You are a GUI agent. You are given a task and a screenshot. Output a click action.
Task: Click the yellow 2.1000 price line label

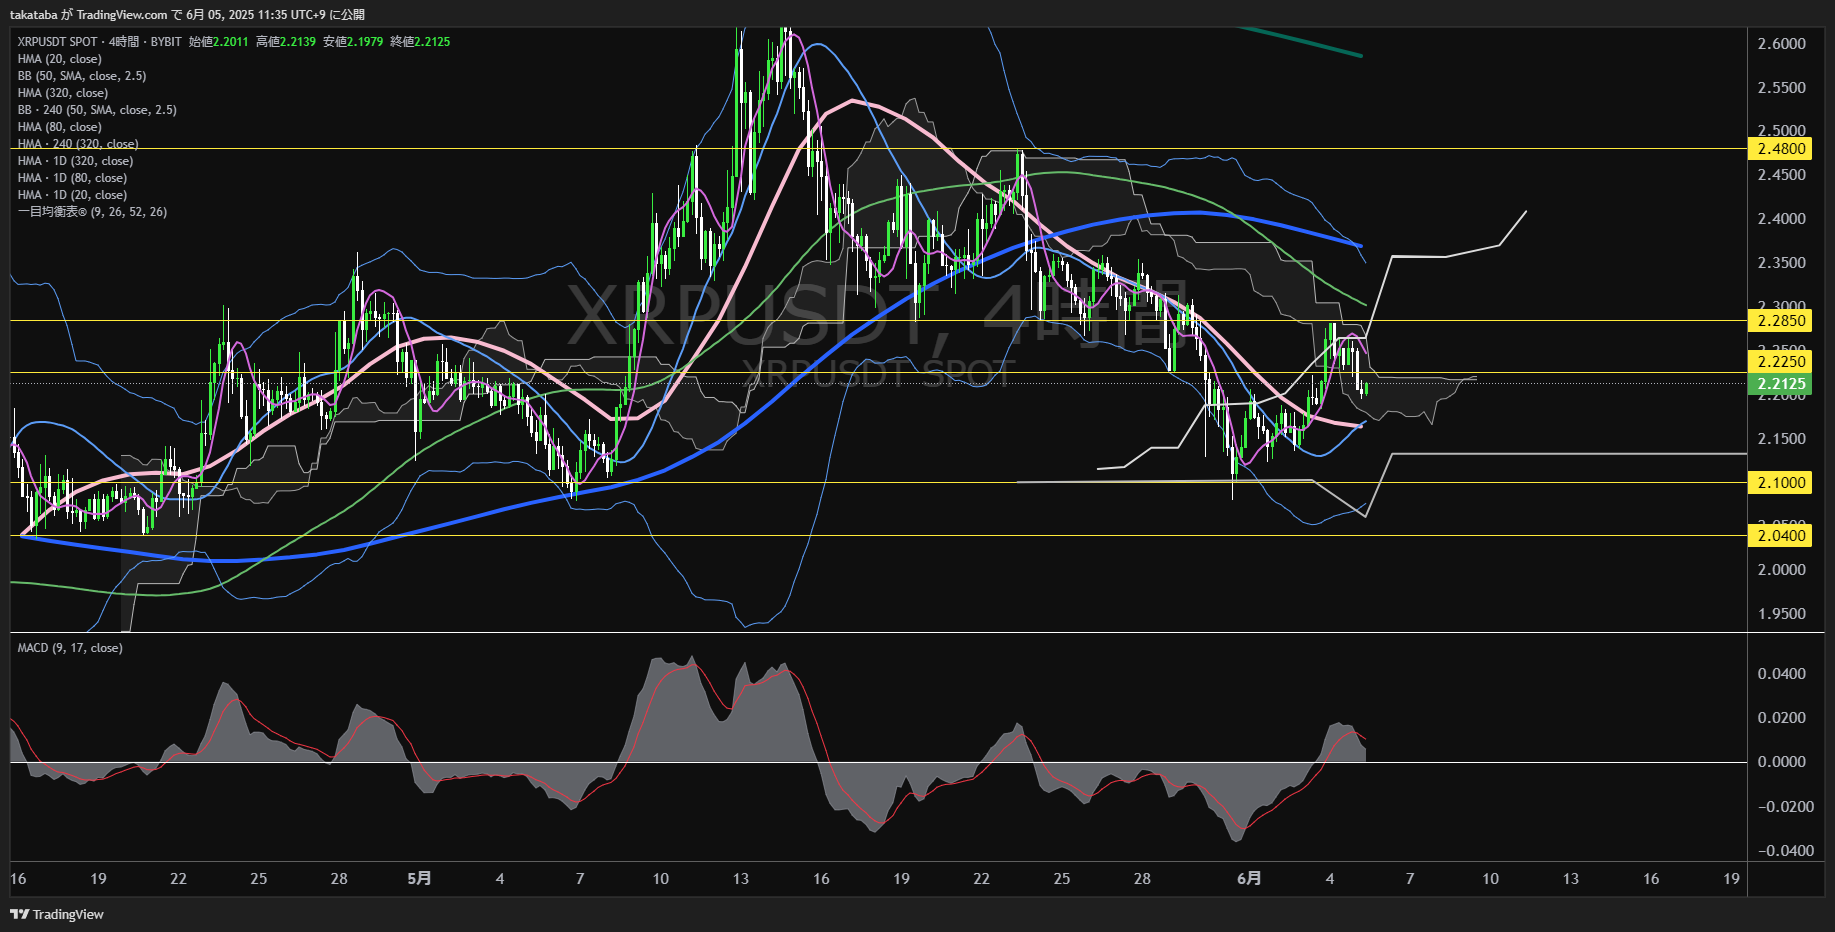1781,483
